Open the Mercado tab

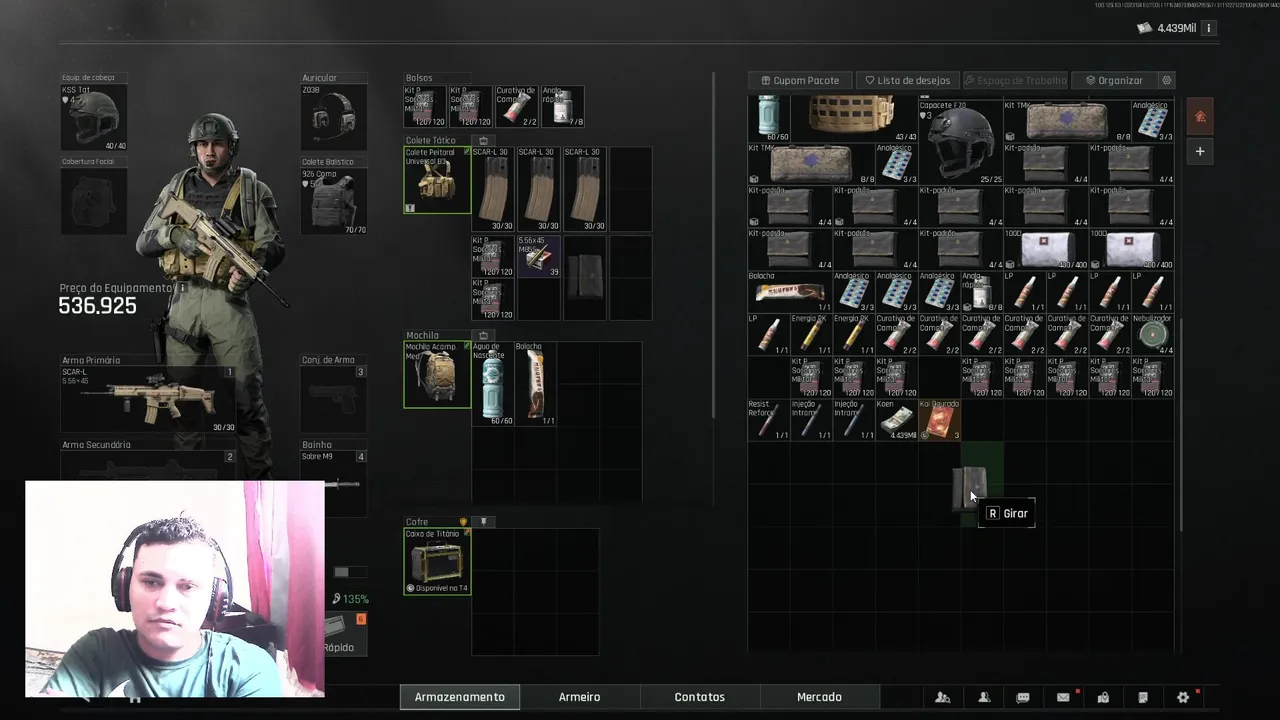tap(819, 697)
